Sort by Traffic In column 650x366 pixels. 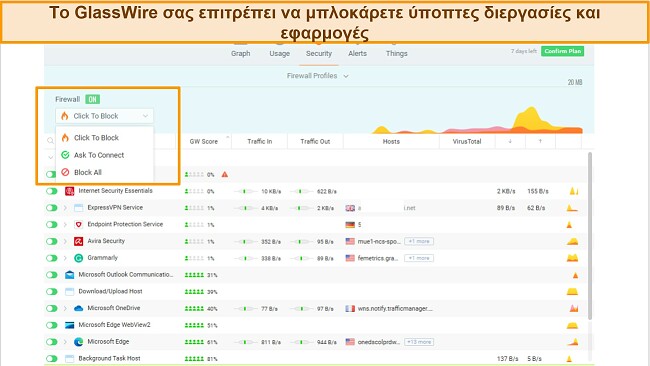(x=260, y=141)
